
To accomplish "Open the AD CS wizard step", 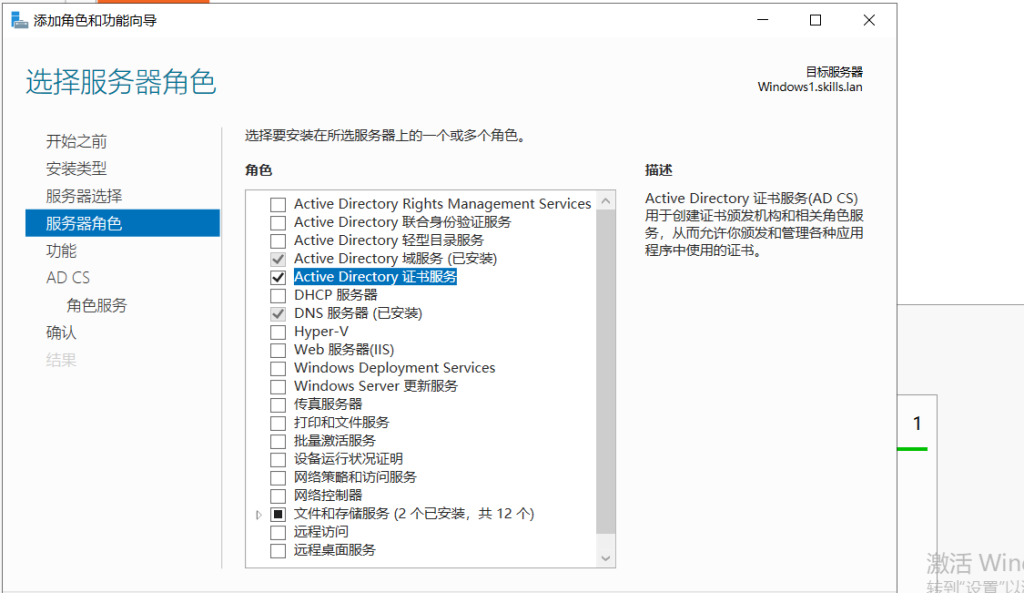I will pos(68,278).
